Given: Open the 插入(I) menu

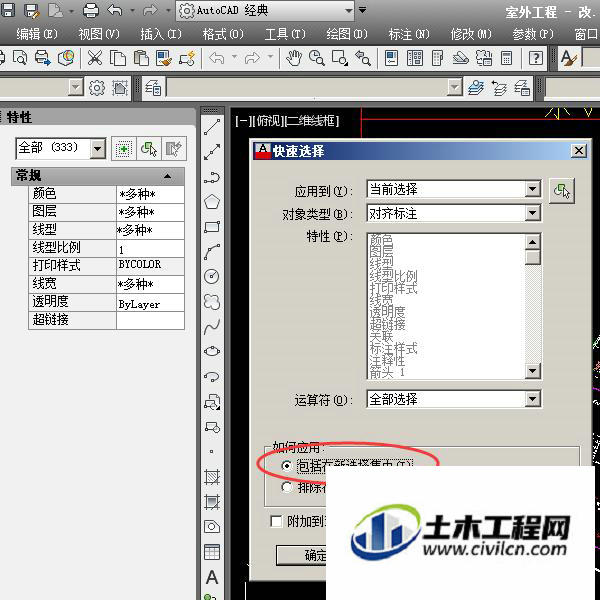Looking at the screenshot, I should (x=161, y=34).
